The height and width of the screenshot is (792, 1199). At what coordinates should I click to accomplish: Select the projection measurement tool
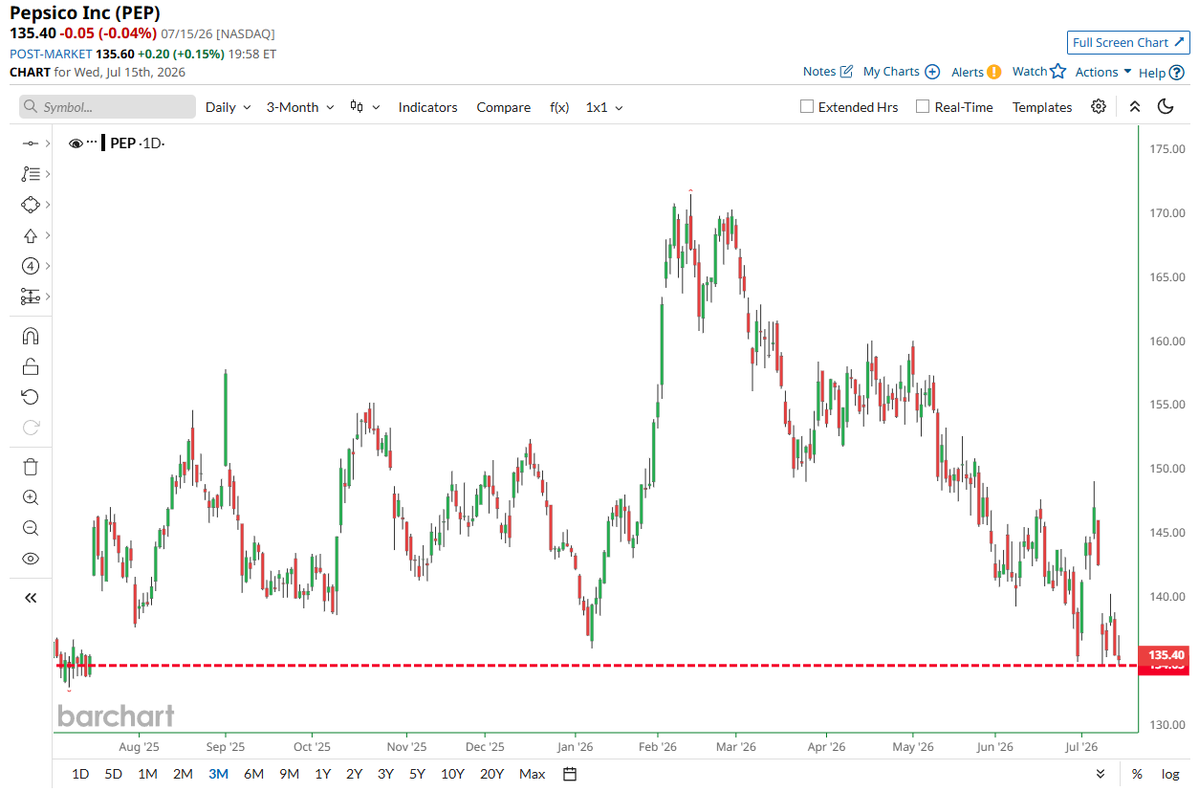click(30, 297)
